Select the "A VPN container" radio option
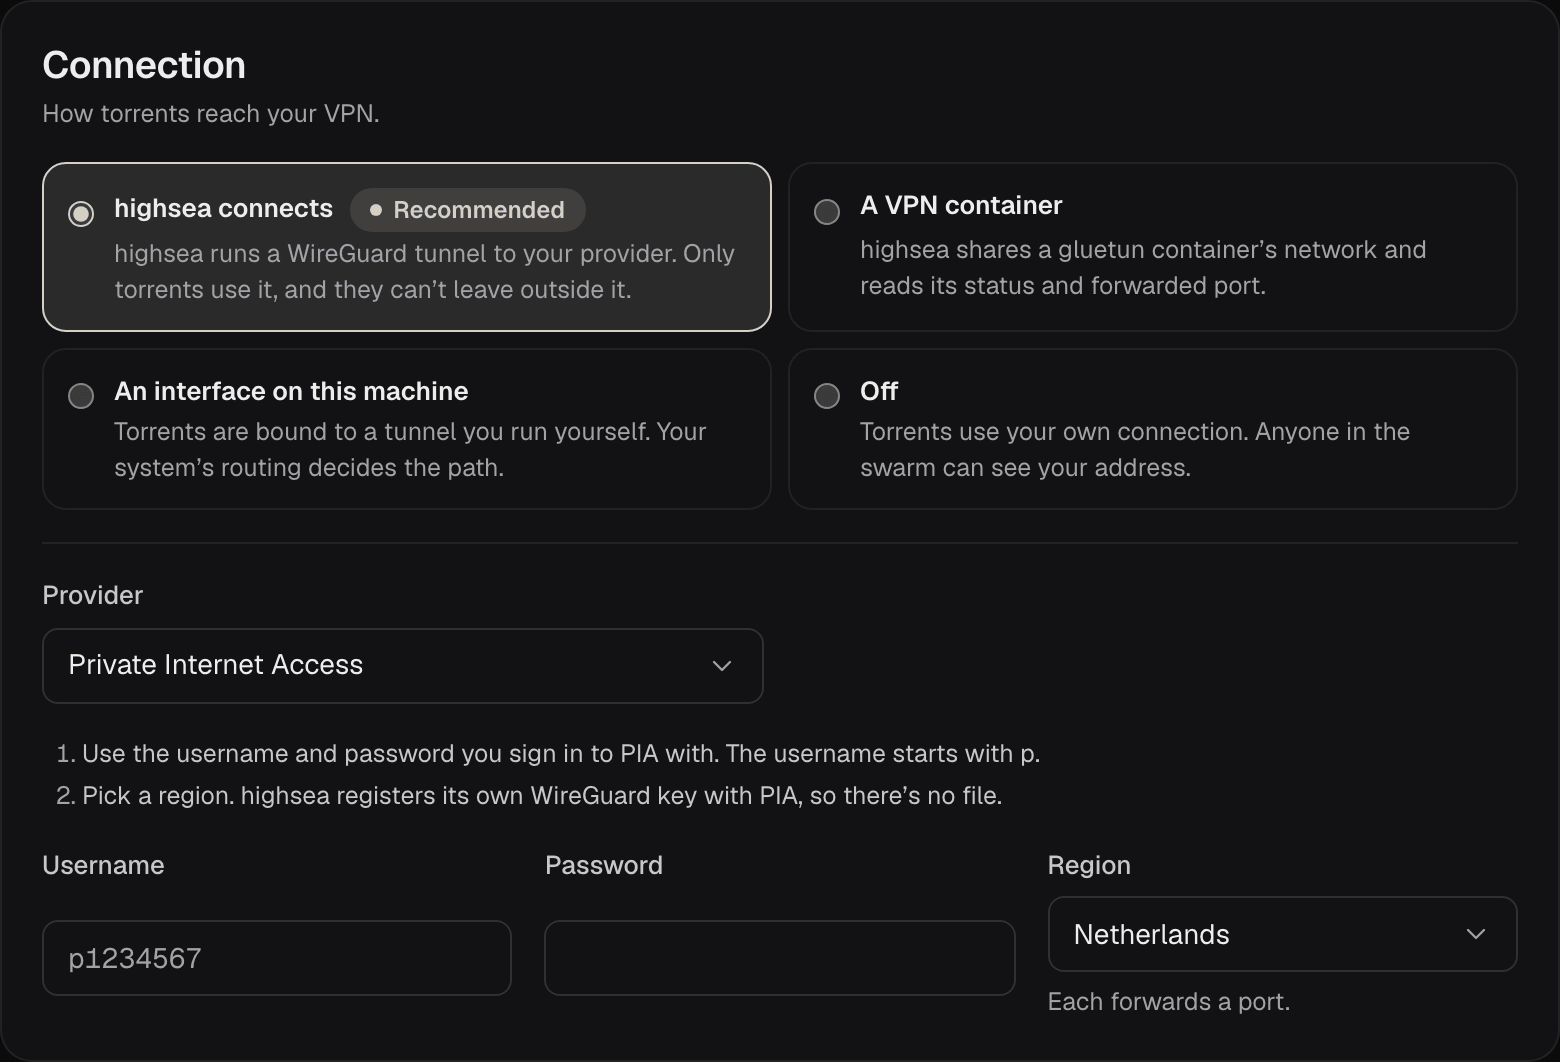 [827, 212]
